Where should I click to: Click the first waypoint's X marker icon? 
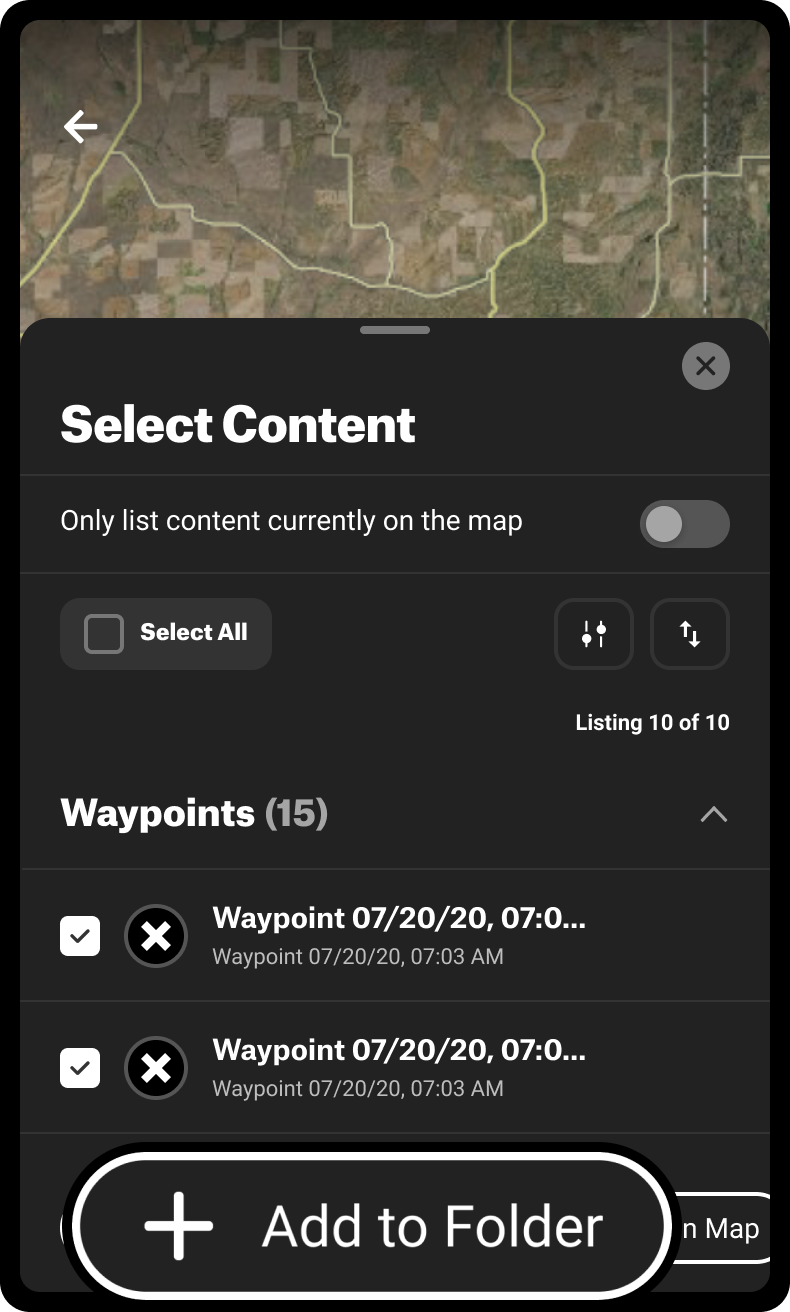[156, 936]
